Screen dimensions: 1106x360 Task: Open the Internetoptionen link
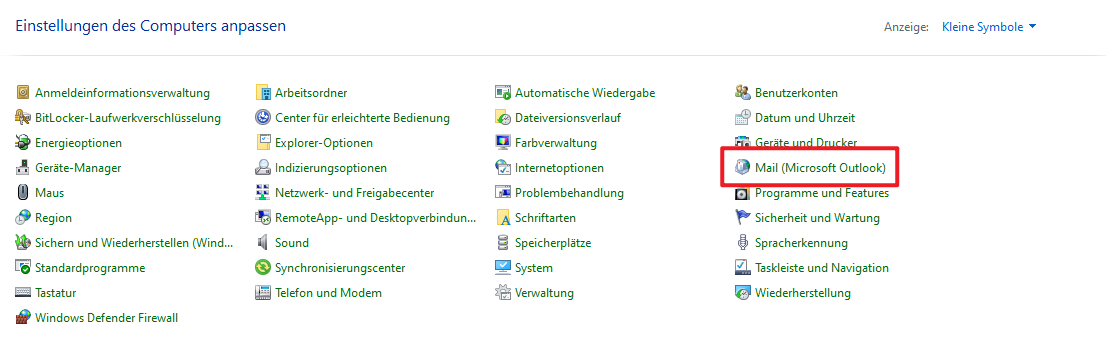pos(559,168)
